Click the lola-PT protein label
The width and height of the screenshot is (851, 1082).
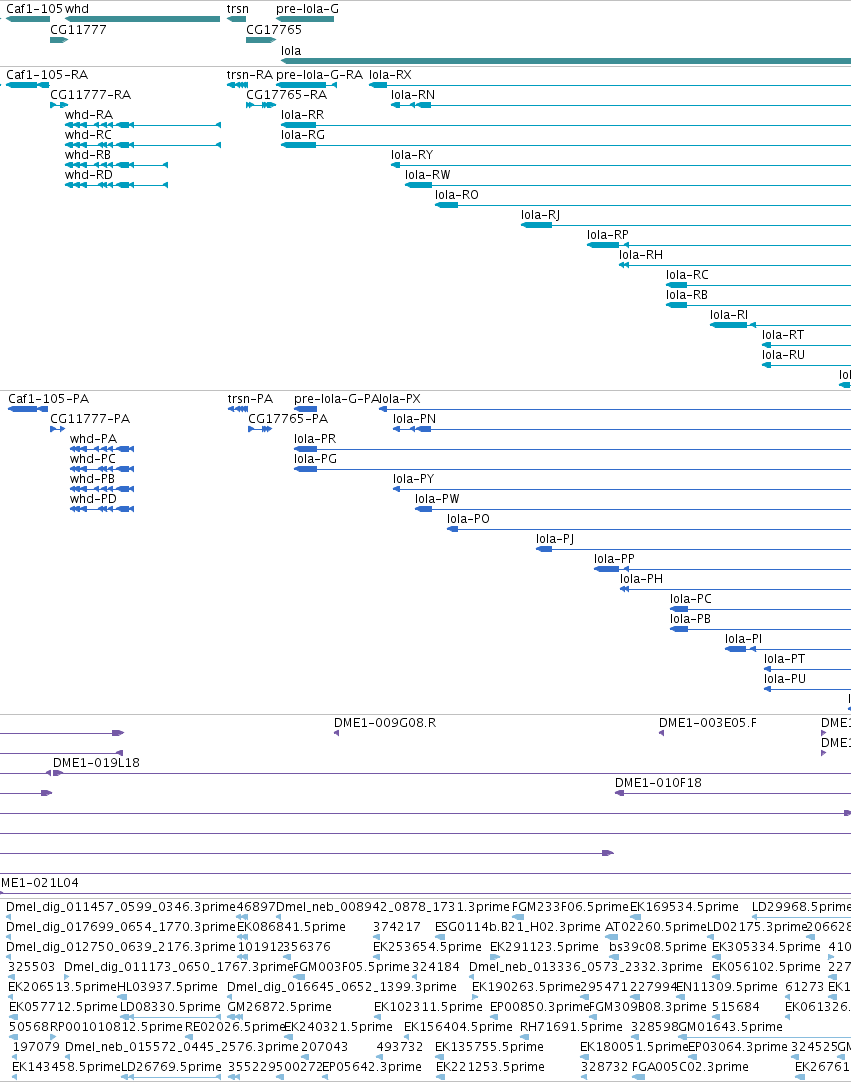tap(784, 659)
